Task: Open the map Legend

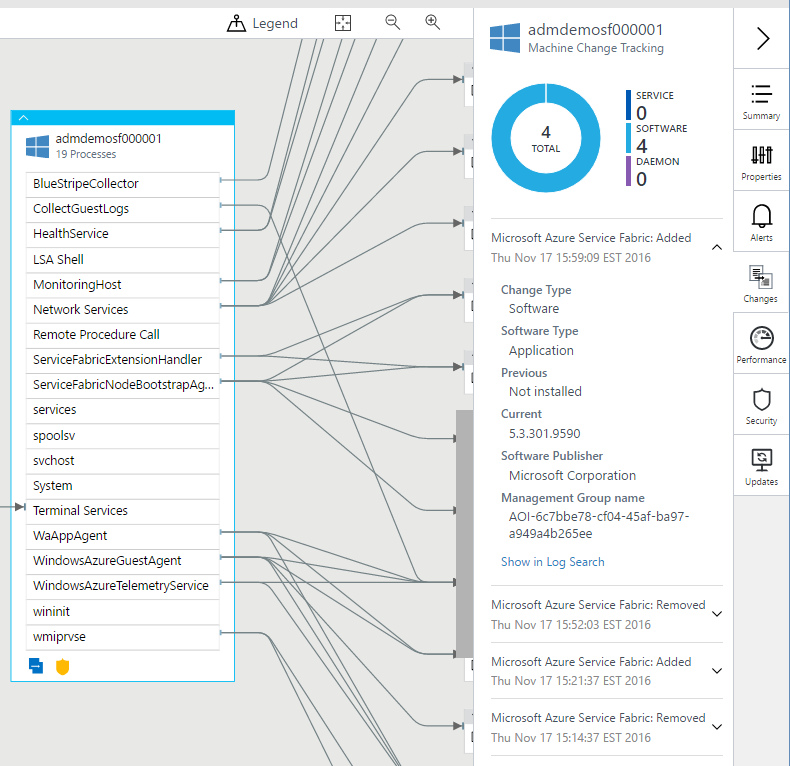Action: pyautogui.click(x=262, y=23)
